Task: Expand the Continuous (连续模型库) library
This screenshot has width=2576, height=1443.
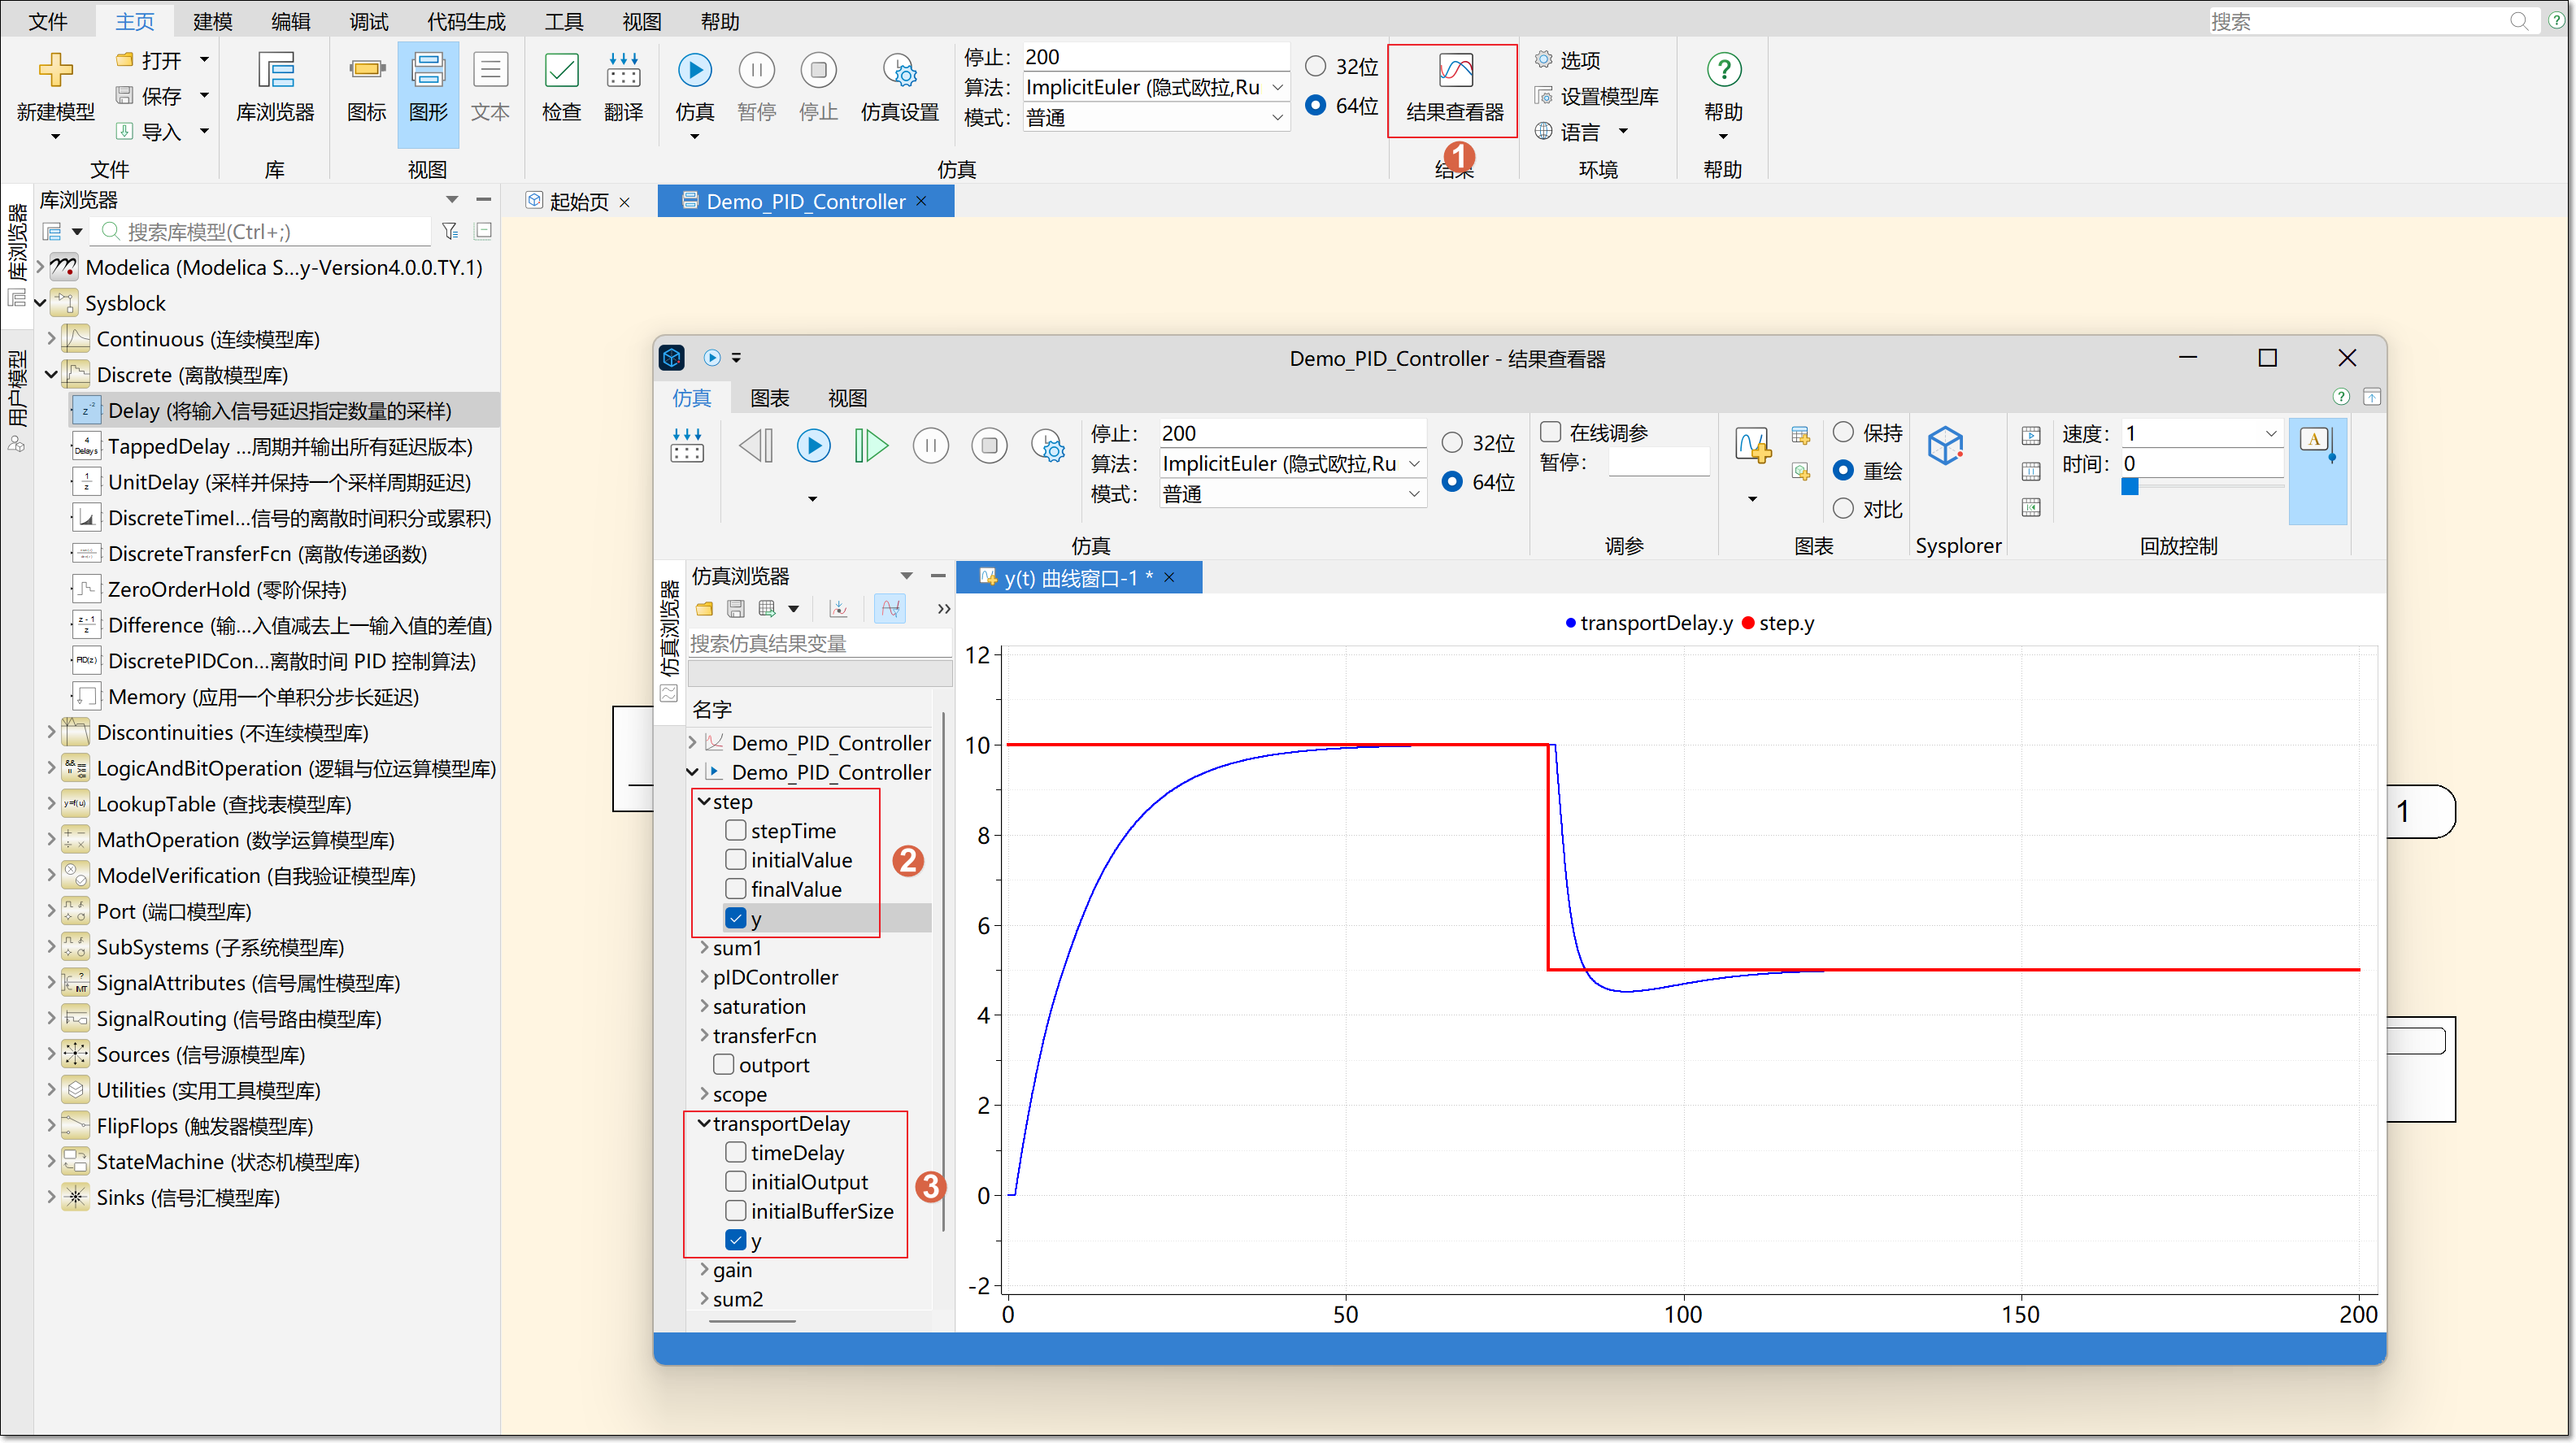Action: (51, 339)
